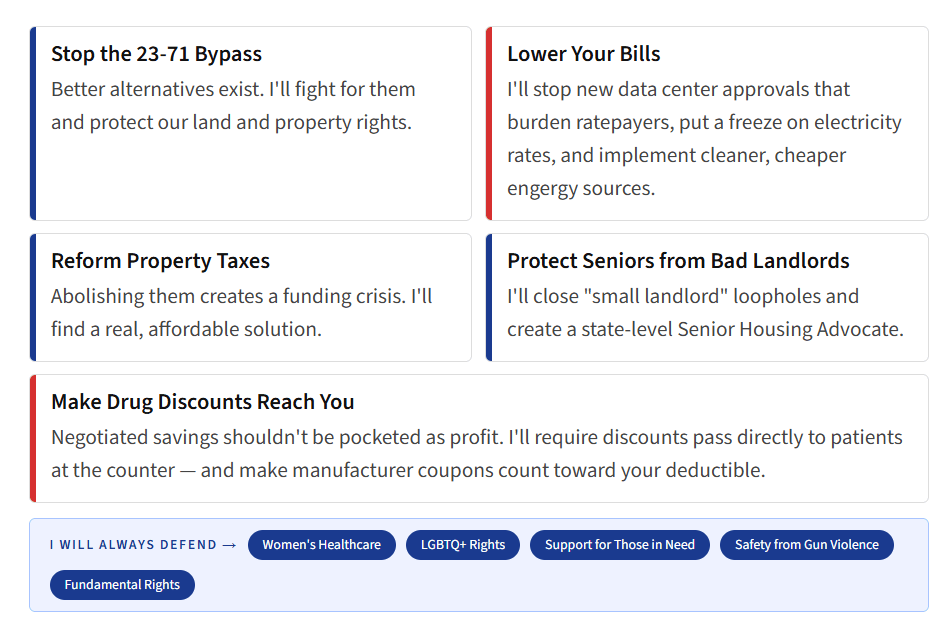
Task: Click red accent bar on Lower Your Bills
Action: click(x=489, y=124)
